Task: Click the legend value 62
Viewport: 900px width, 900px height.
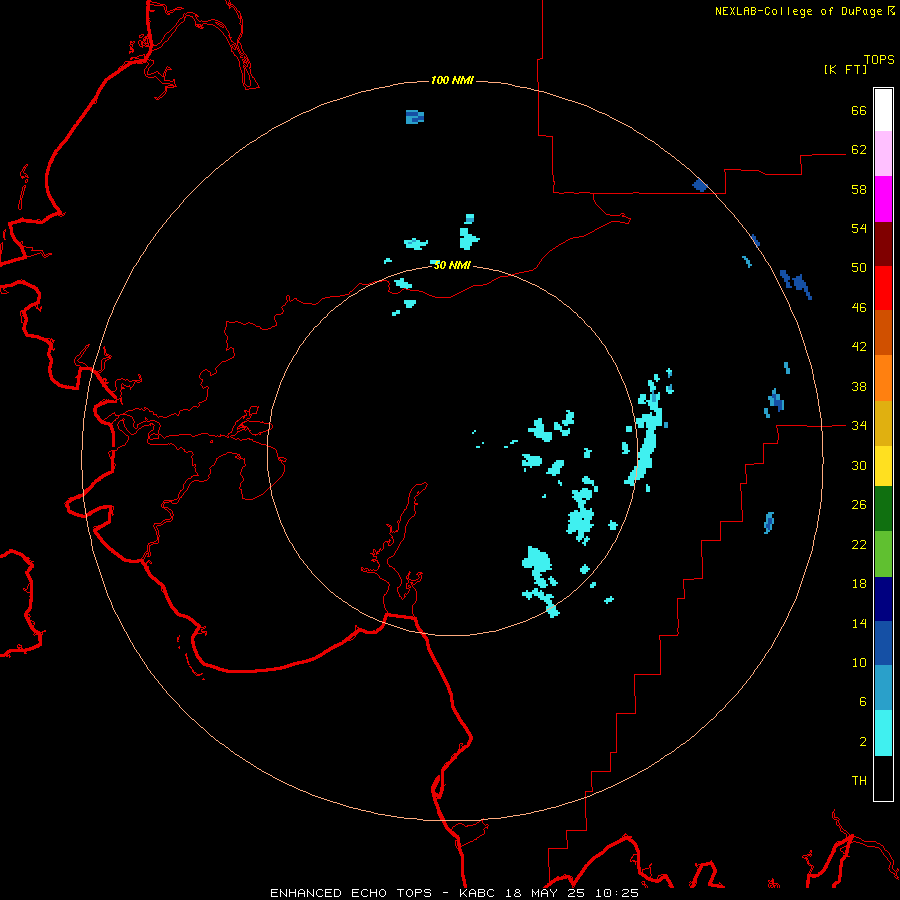Action: tap(859, 149)
